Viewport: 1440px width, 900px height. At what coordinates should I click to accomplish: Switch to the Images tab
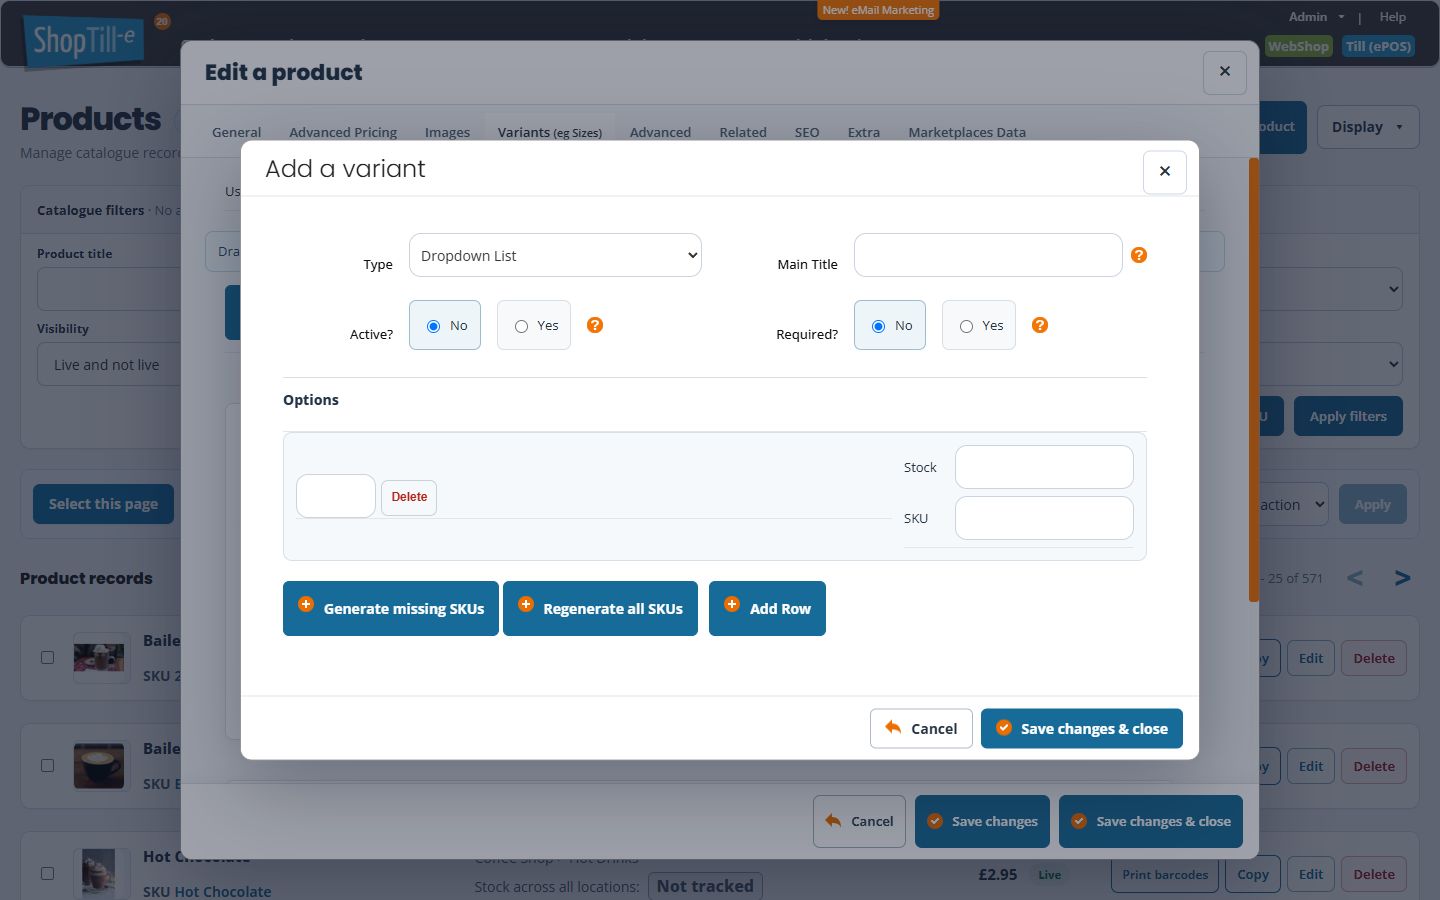point(447,132)
